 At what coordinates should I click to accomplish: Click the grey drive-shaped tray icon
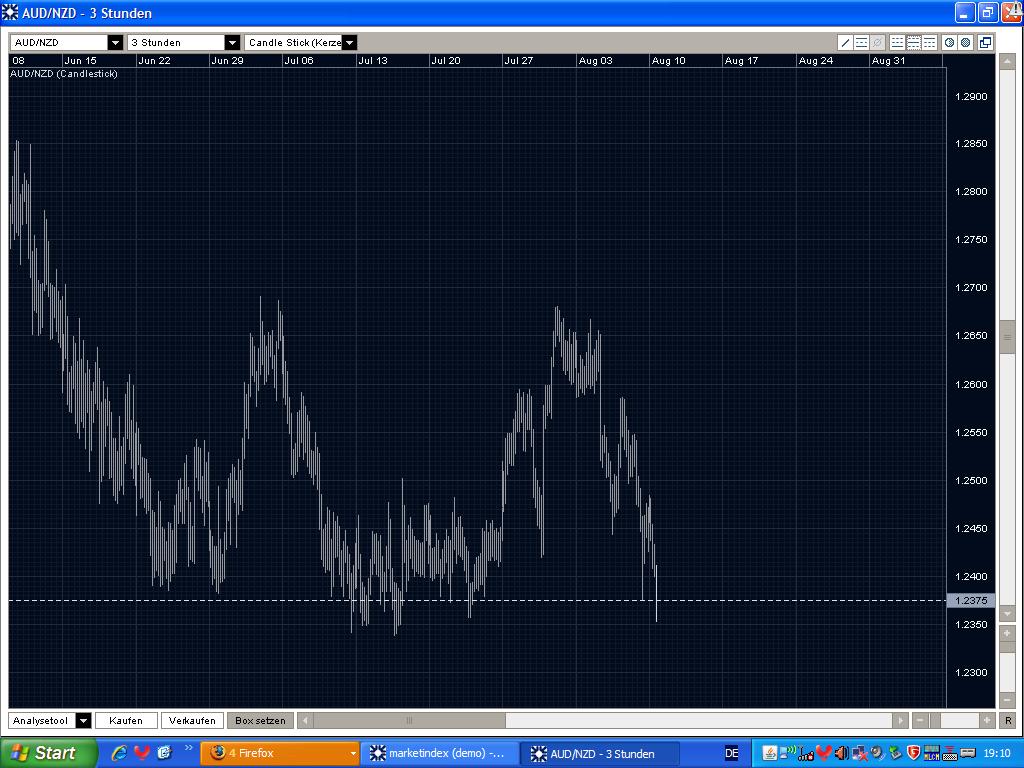click(968, 753)
